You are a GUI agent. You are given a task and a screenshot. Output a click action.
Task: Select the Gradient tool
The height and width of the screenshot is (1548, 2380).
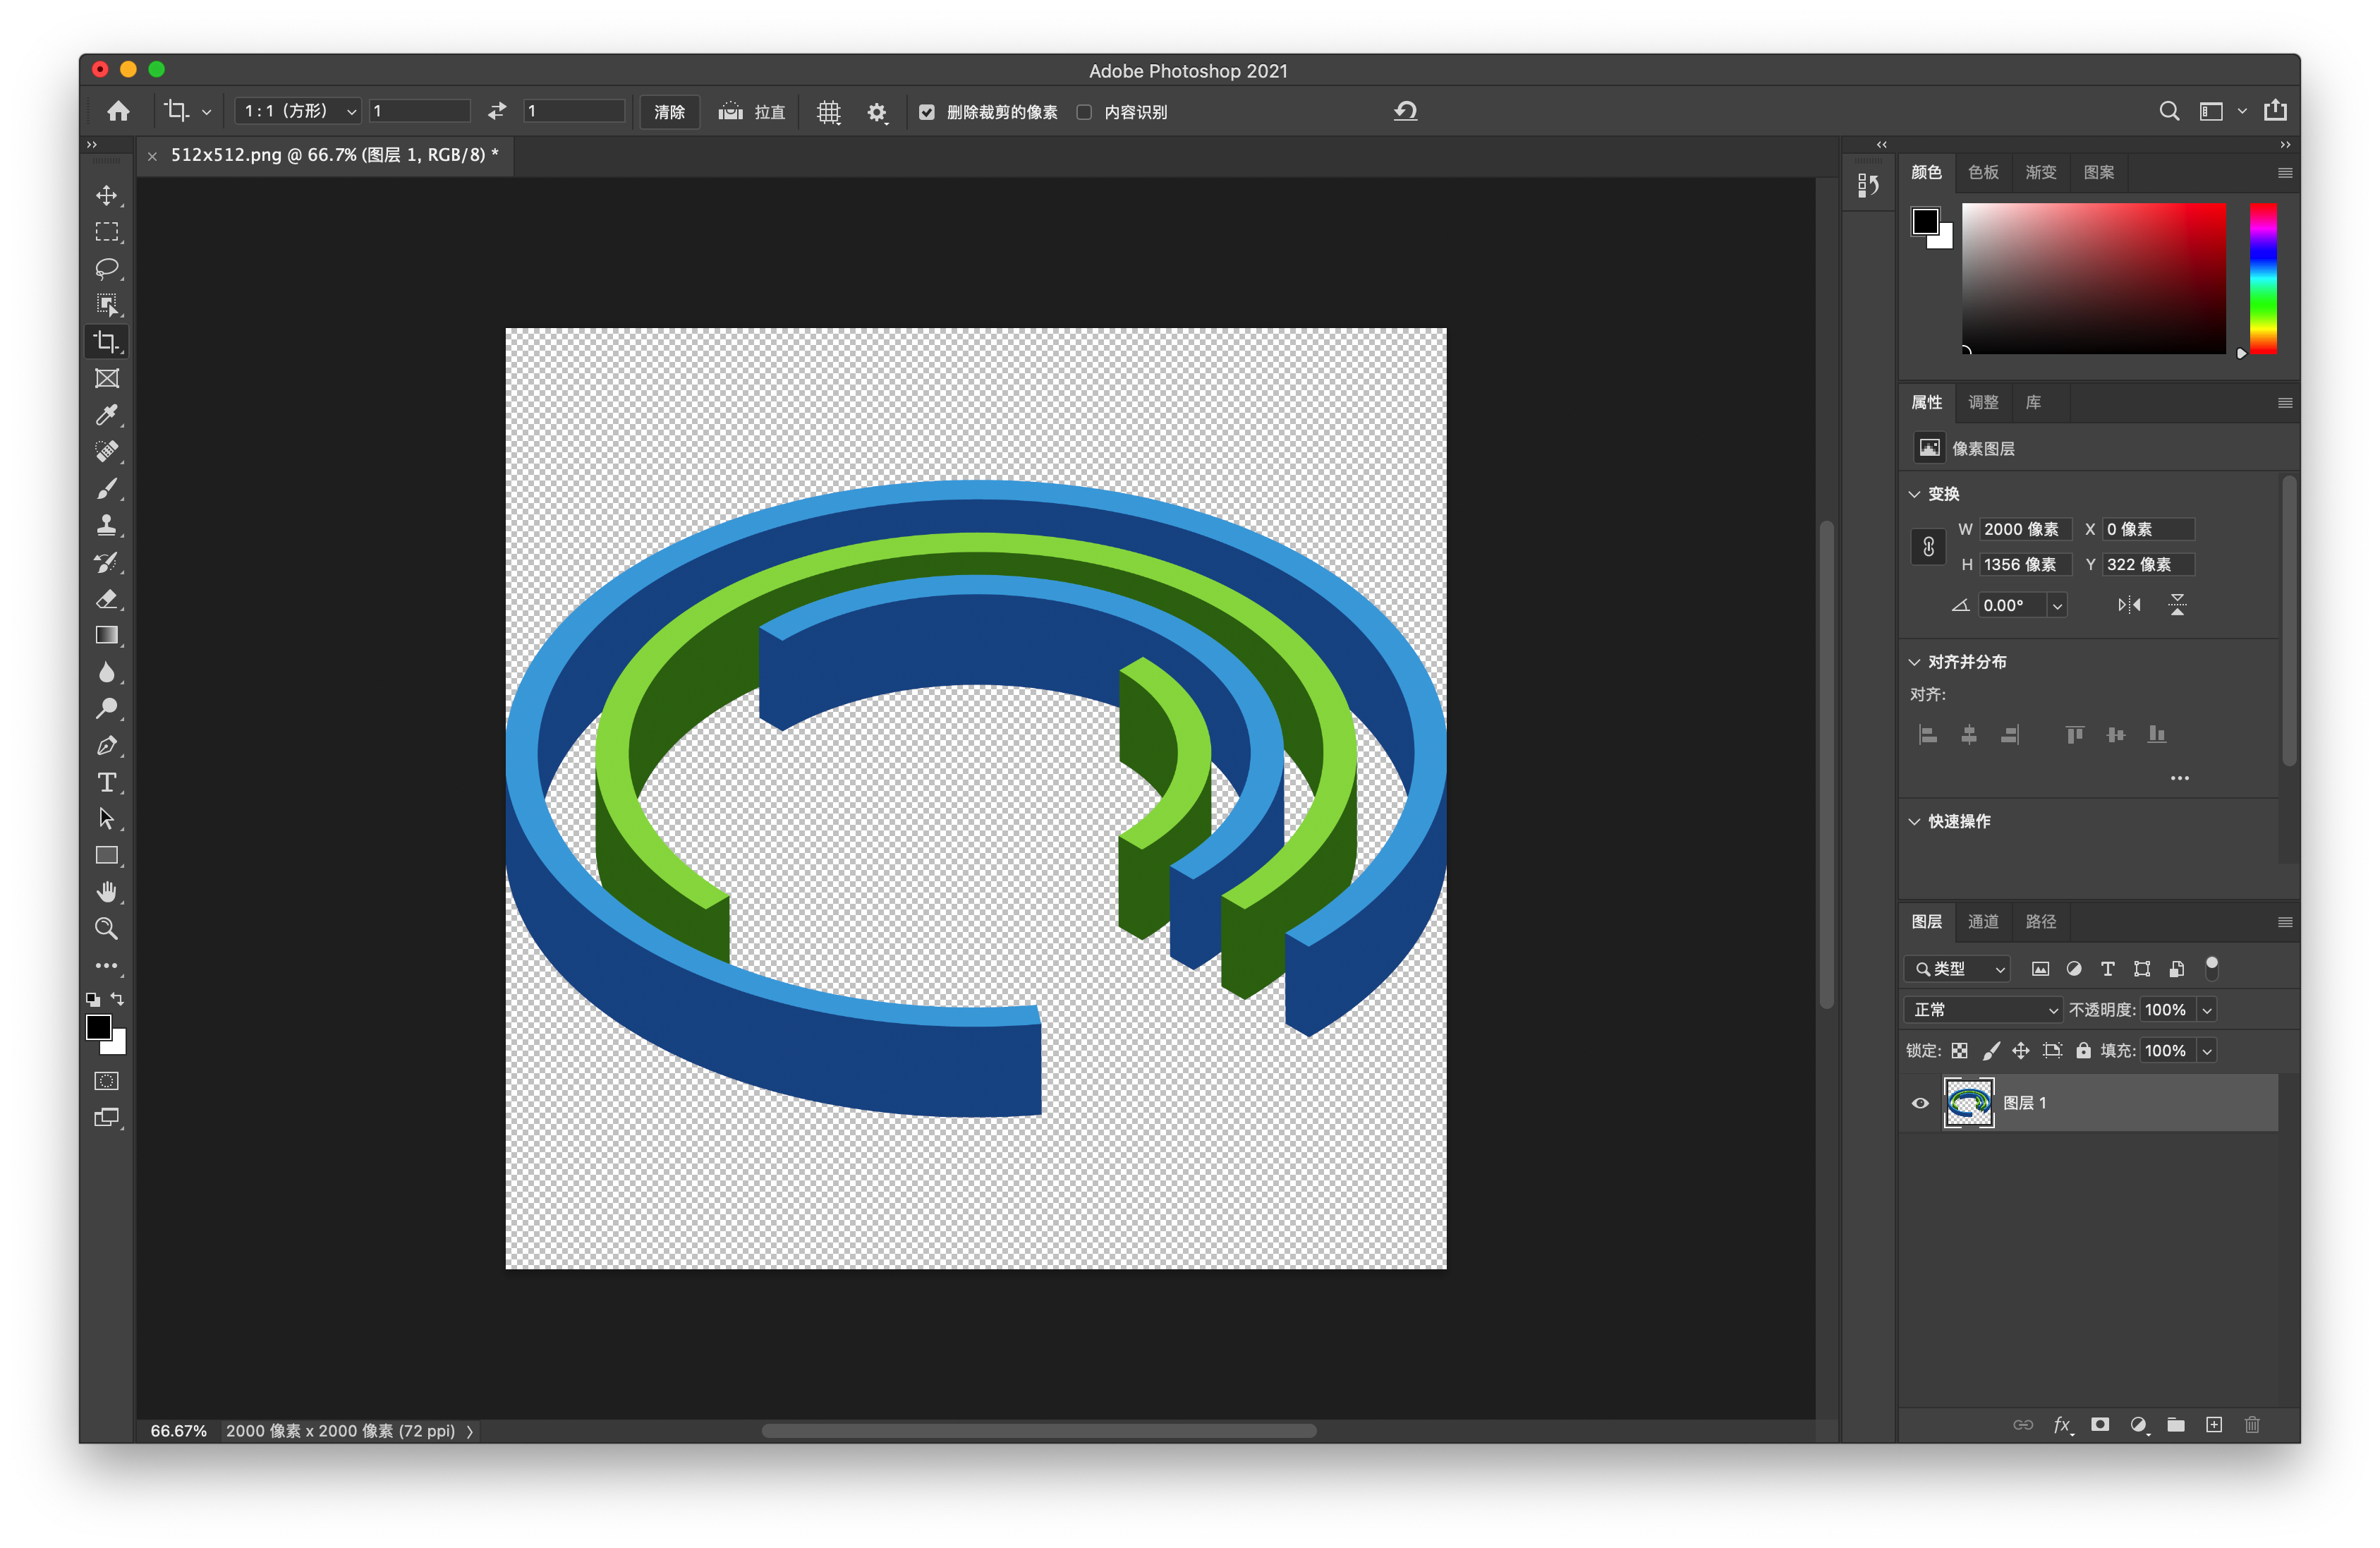(107, 635)
